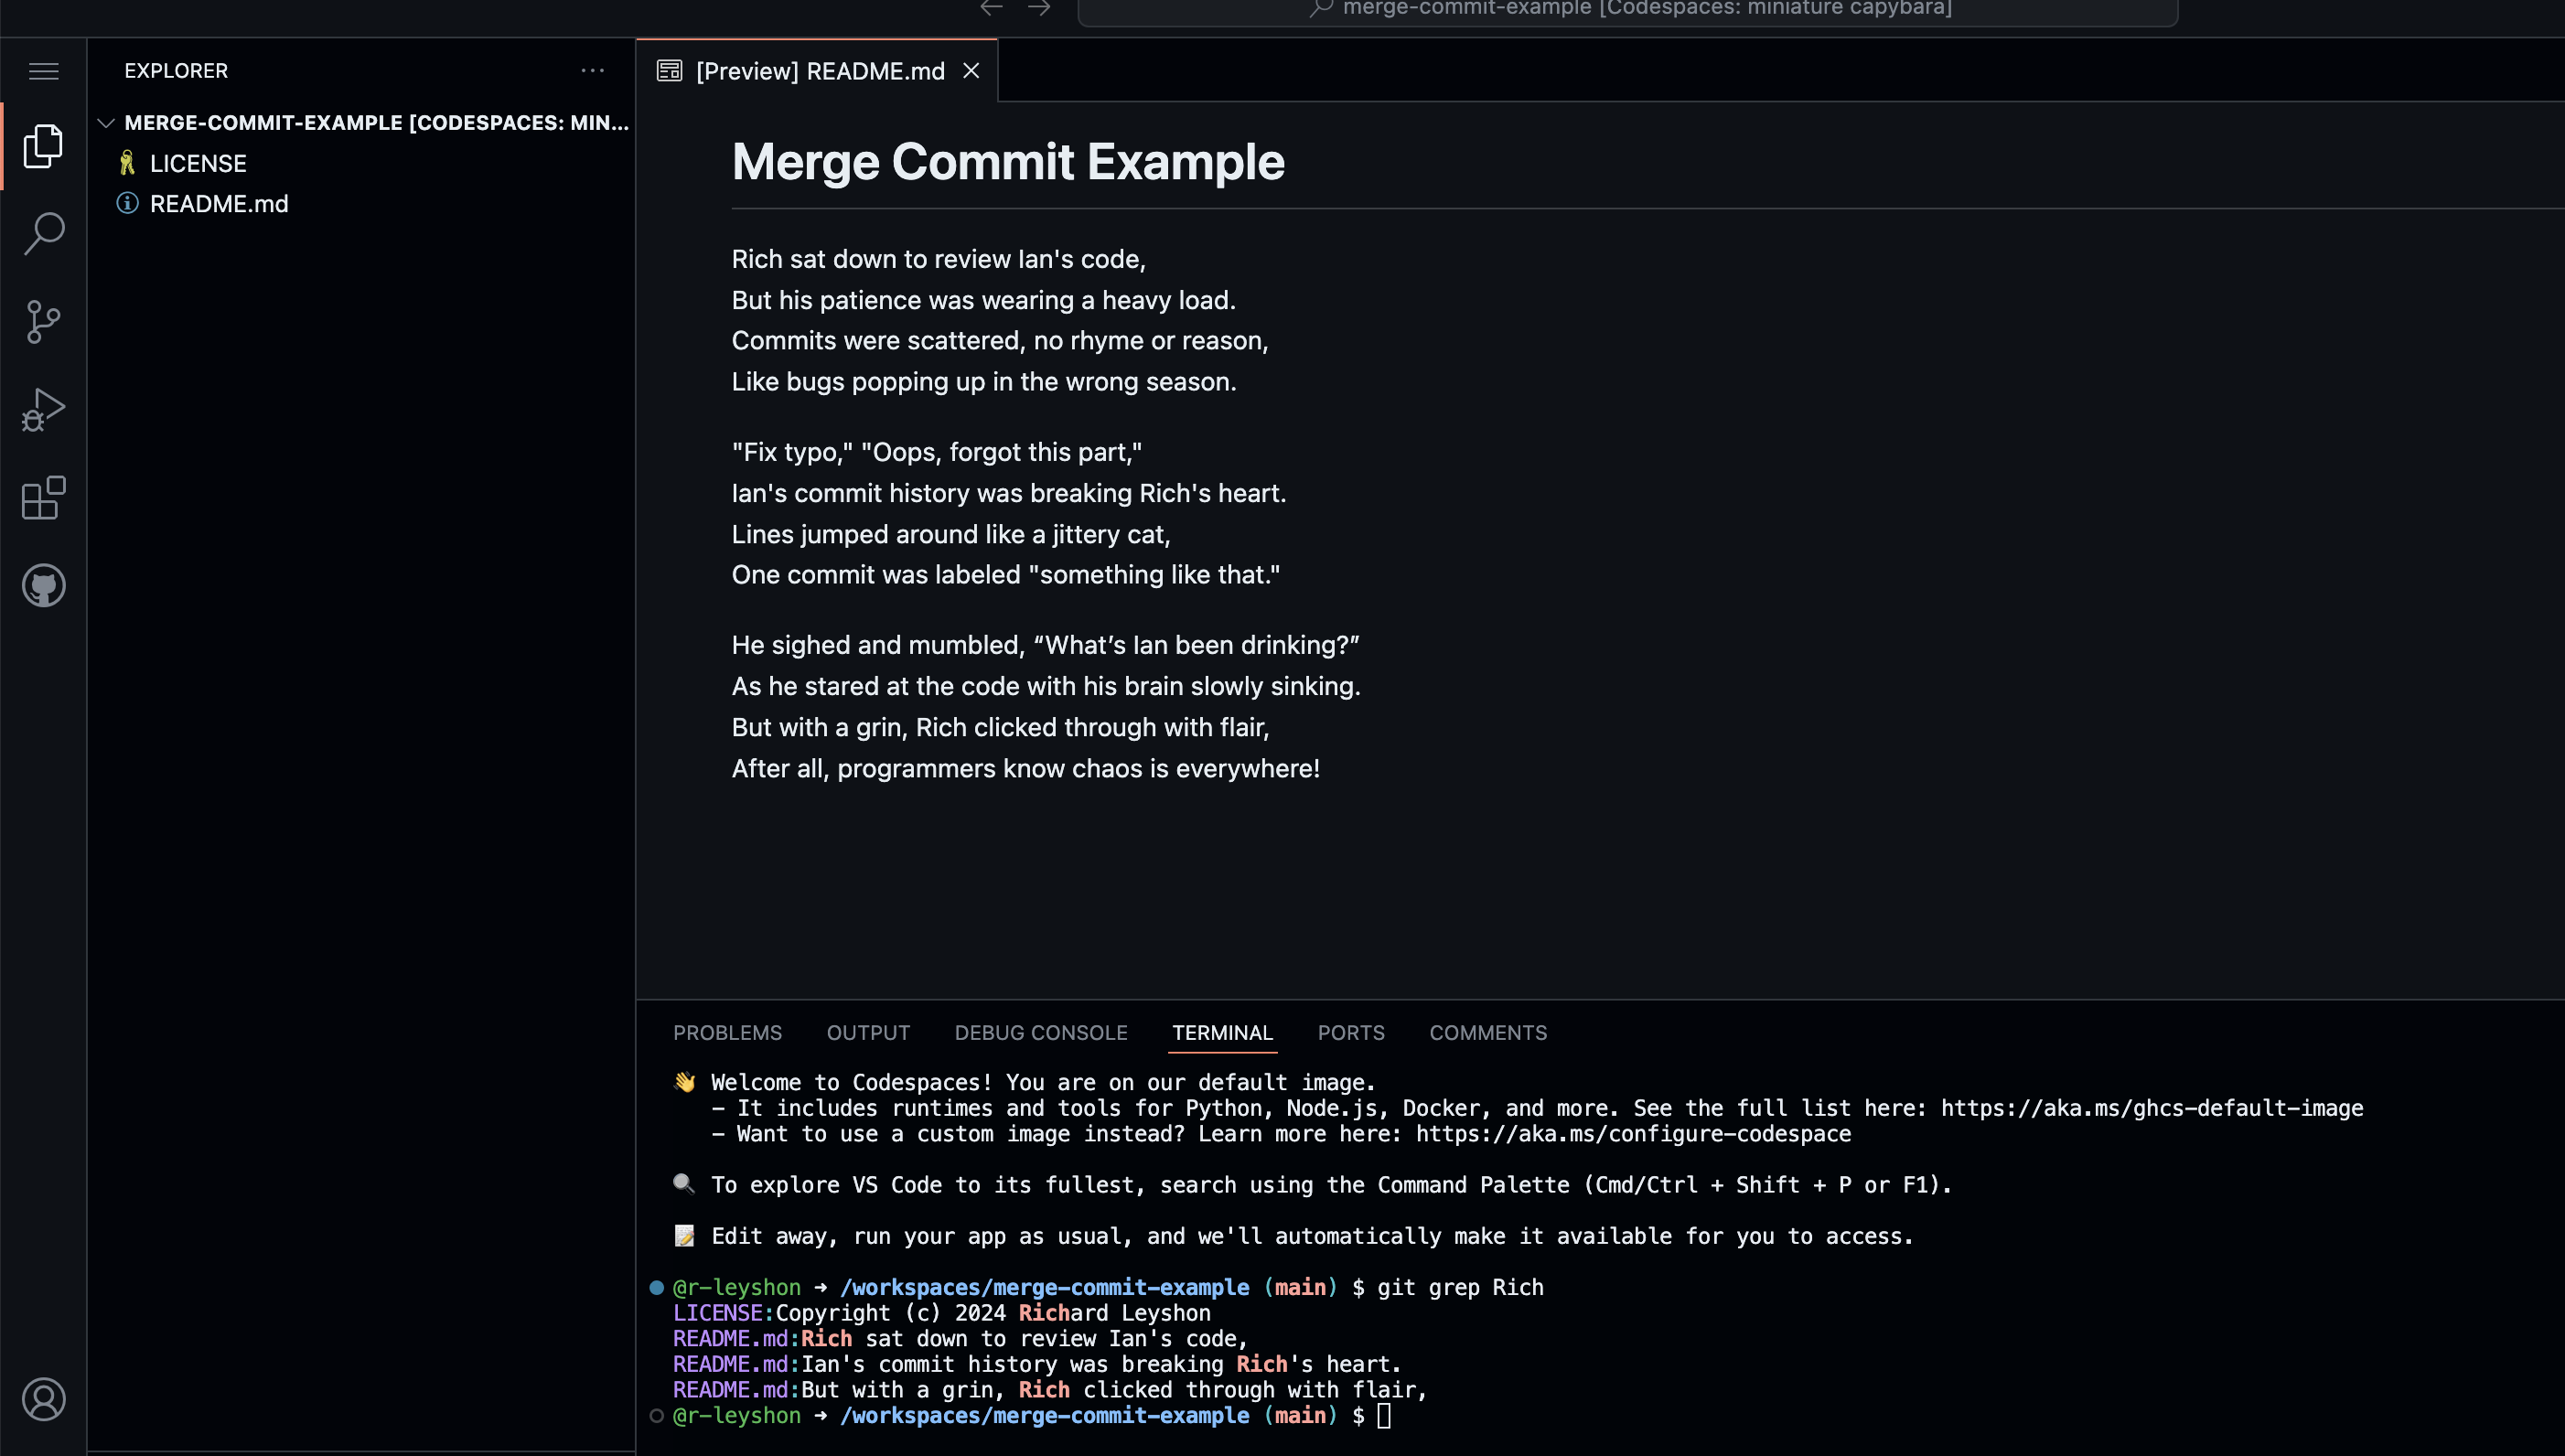This screenshot has width=2565, height=1456.
Task: Open the hamburger application menu
Action: (43, 71)
